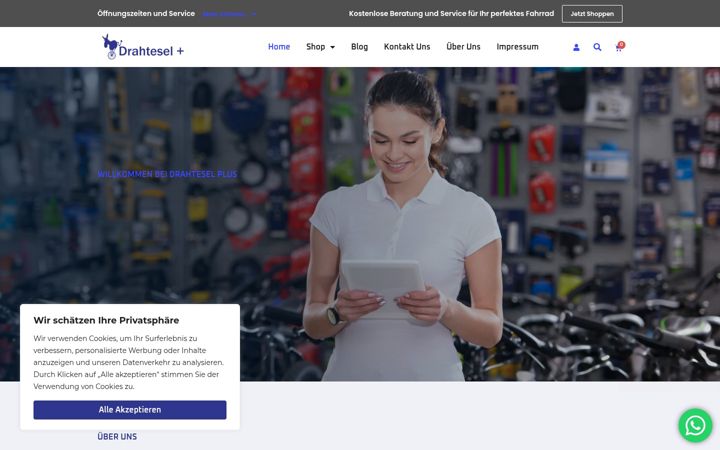Open the search magnifier icon
This screenshot has height=450, width=720.
tap(597, 47)
